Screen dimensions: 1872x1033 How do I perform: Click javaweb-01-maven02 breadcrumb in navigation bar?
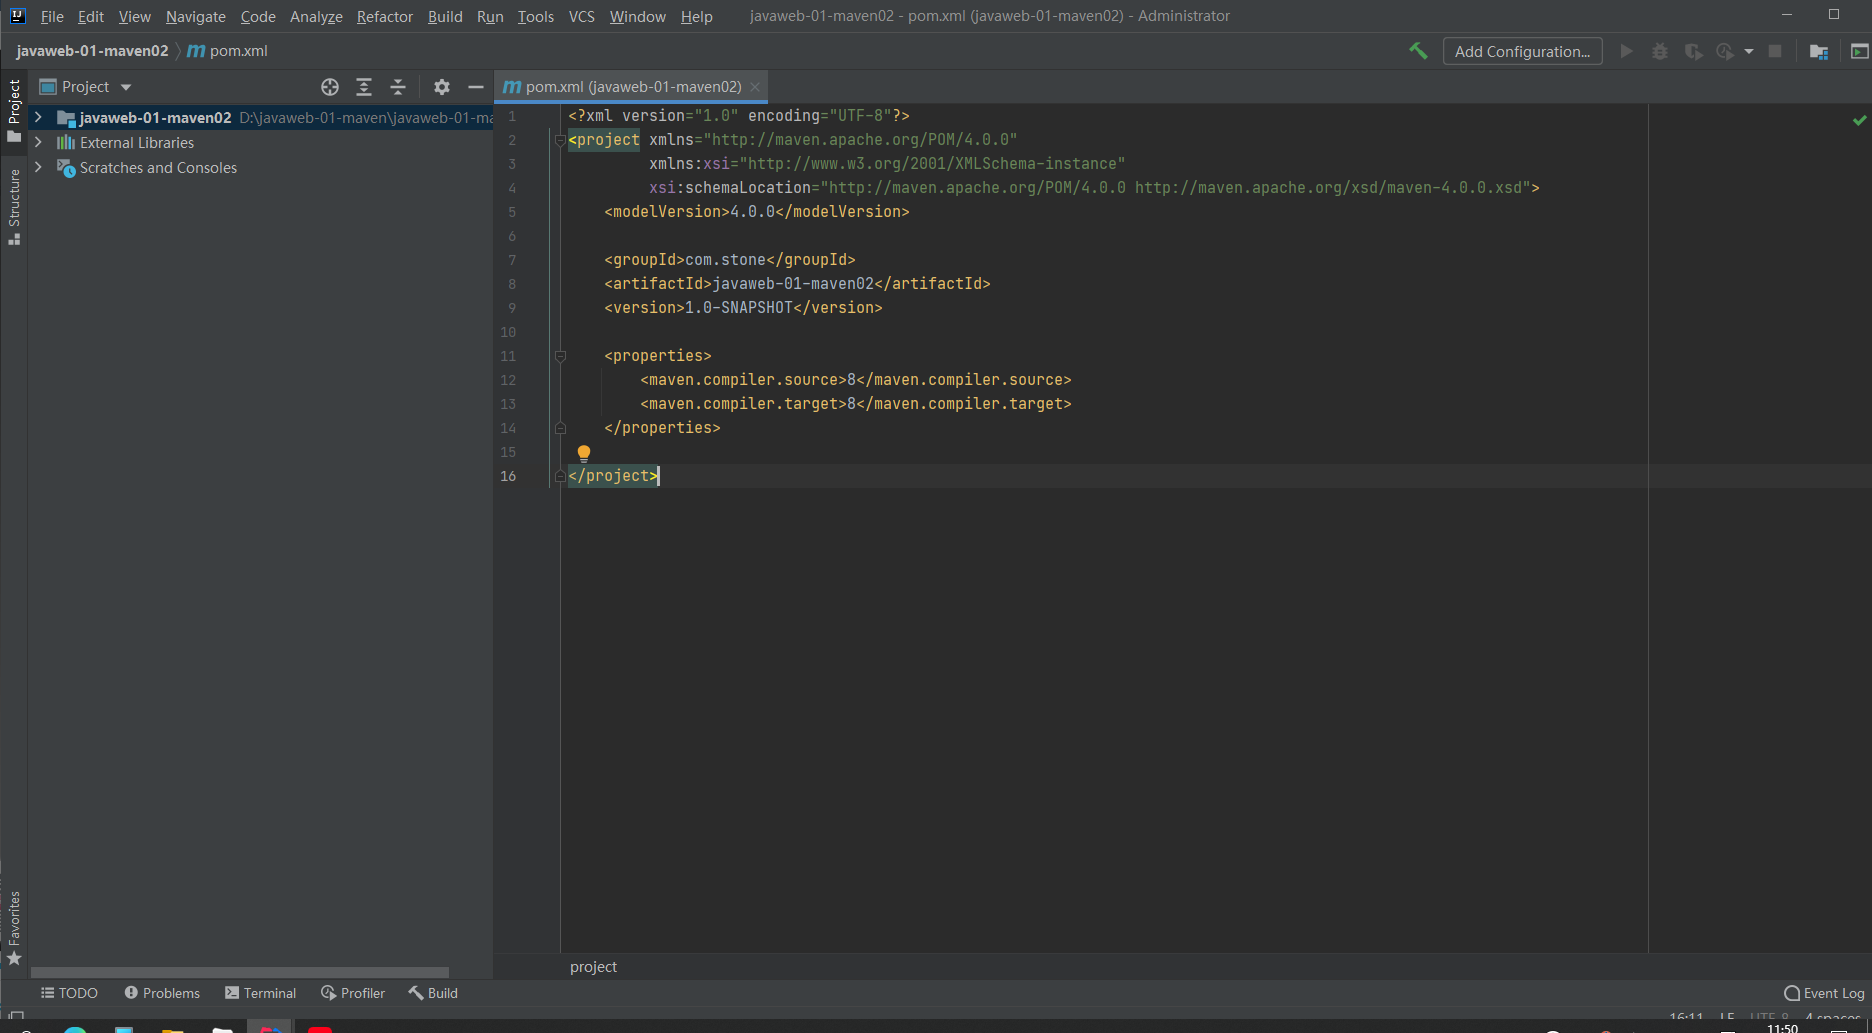92,51
